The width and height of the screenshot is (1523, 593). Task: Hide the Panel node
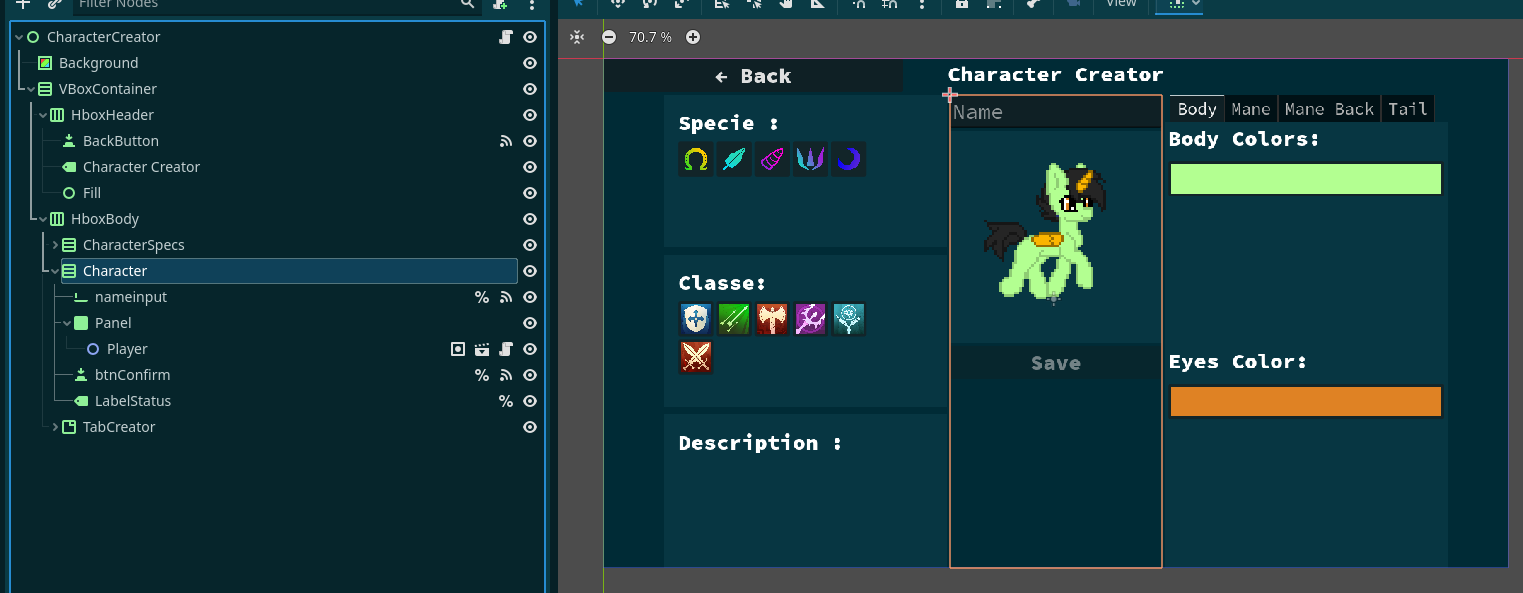[x=530, y=323]
